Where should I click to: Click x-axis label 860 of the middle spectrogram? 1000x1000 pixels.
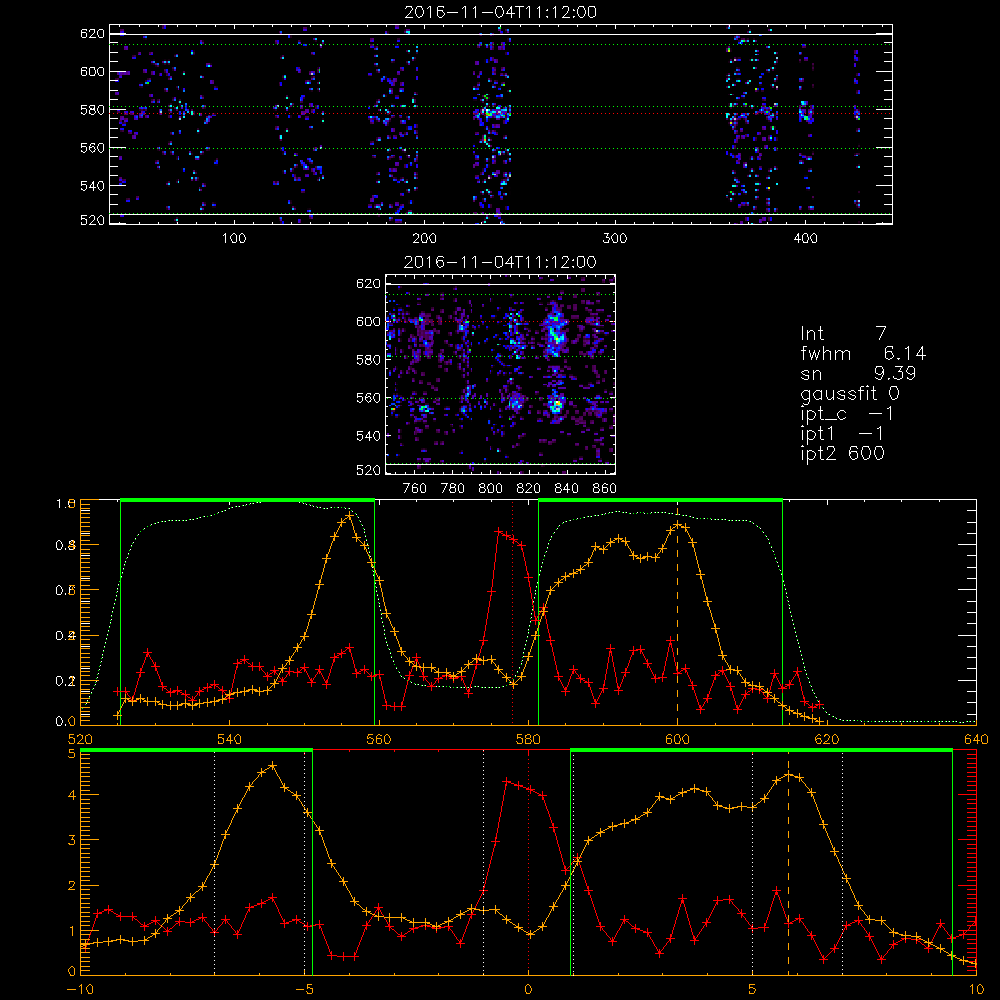click(604, 489)
